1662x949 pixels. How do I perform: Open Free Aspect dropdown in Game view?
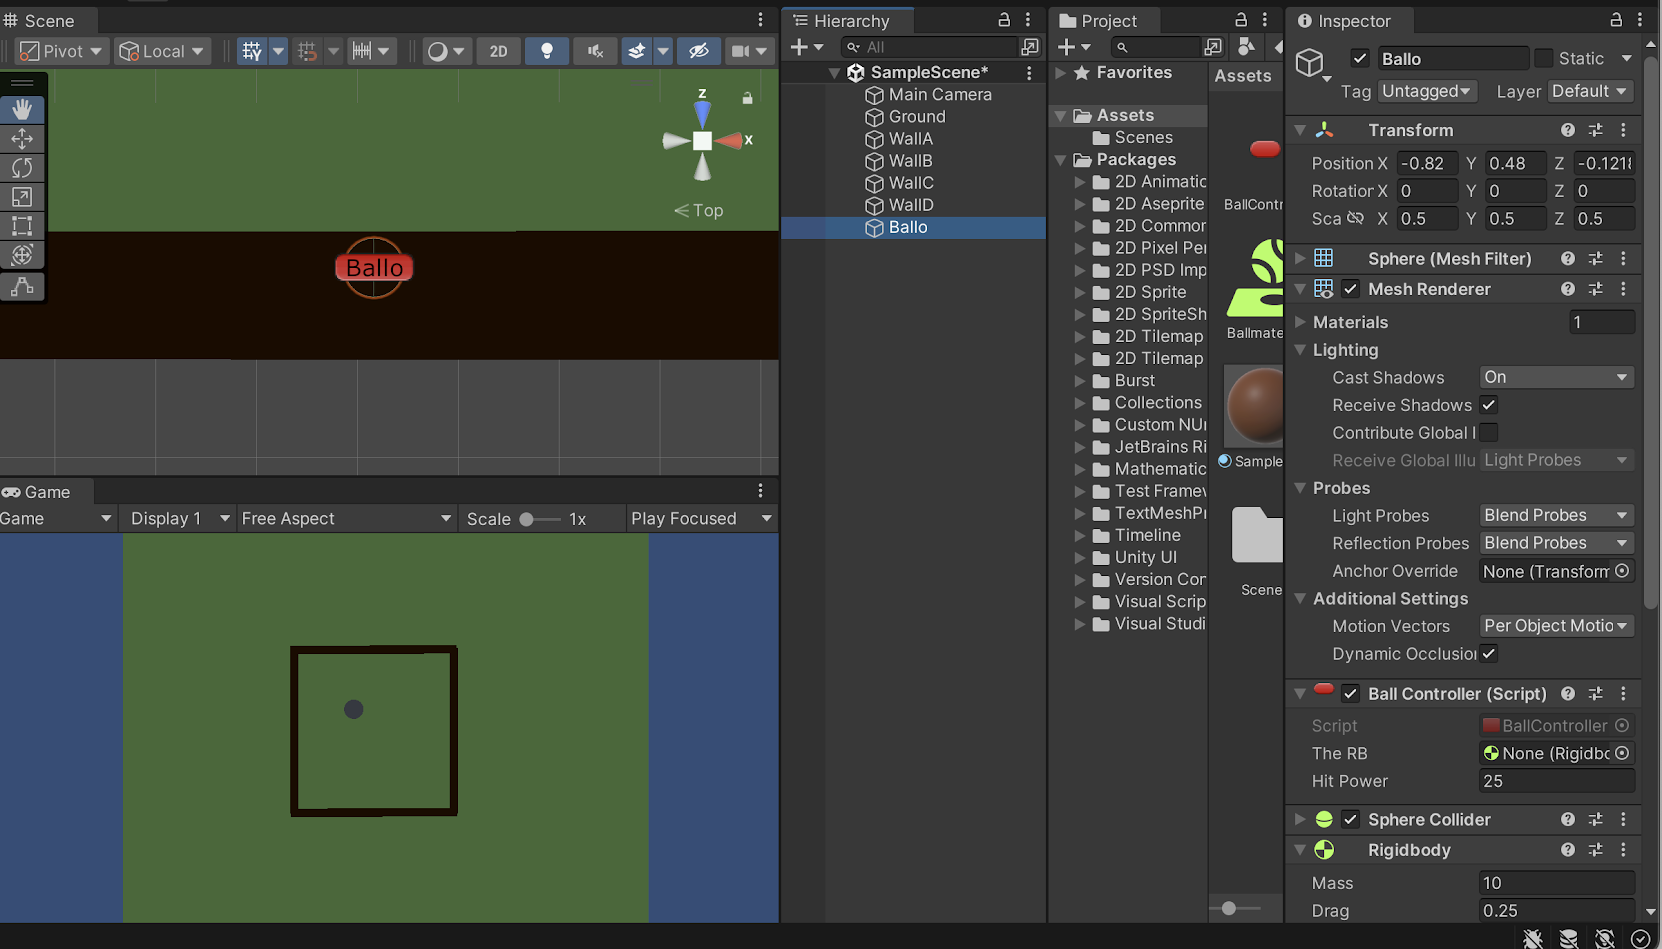coord(347,519)
